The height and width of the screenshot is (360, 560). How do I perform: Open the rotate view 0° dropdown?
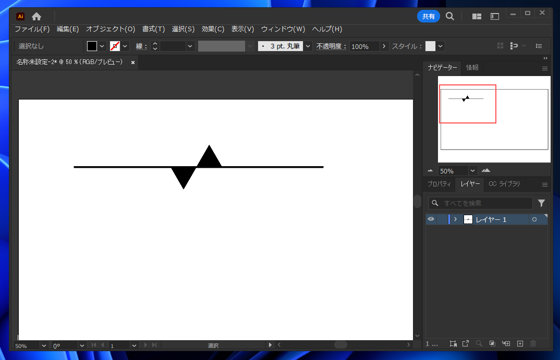82,346
